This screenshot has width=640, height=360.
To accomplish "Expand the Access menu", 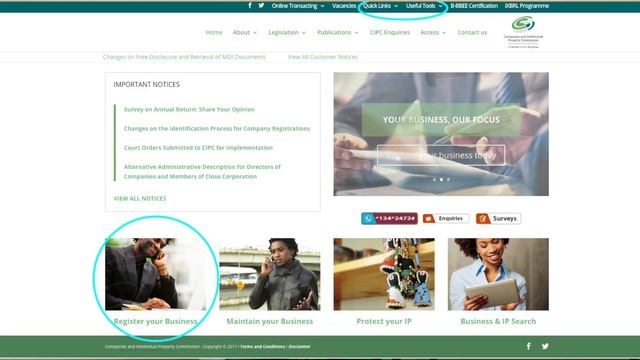I will [x=433, y=32].
